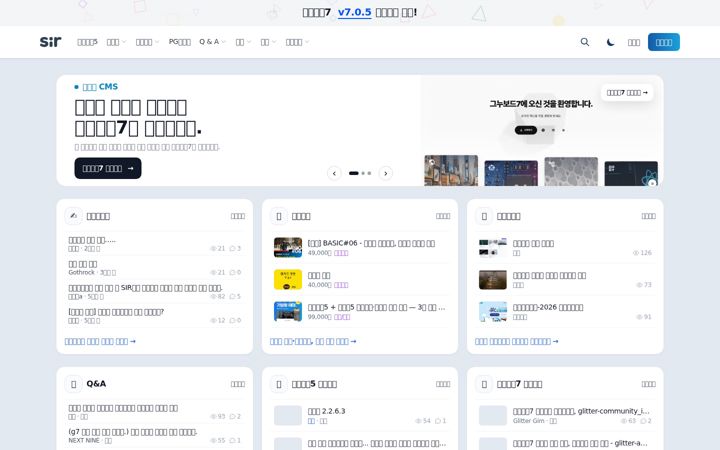Click the eye icon next to 126 views
The height and width of the screenshot is (450, 720).
(x=636, y=253)
